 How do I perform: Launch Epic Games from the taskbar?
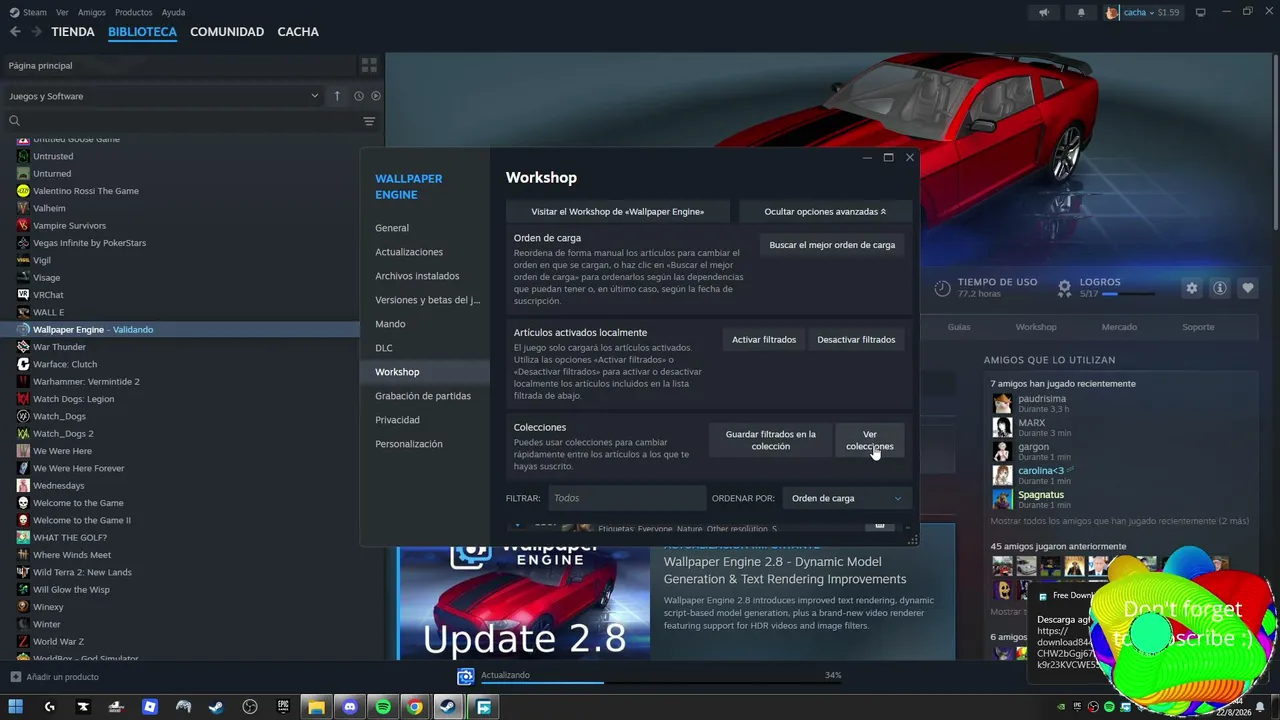(283, 707)
